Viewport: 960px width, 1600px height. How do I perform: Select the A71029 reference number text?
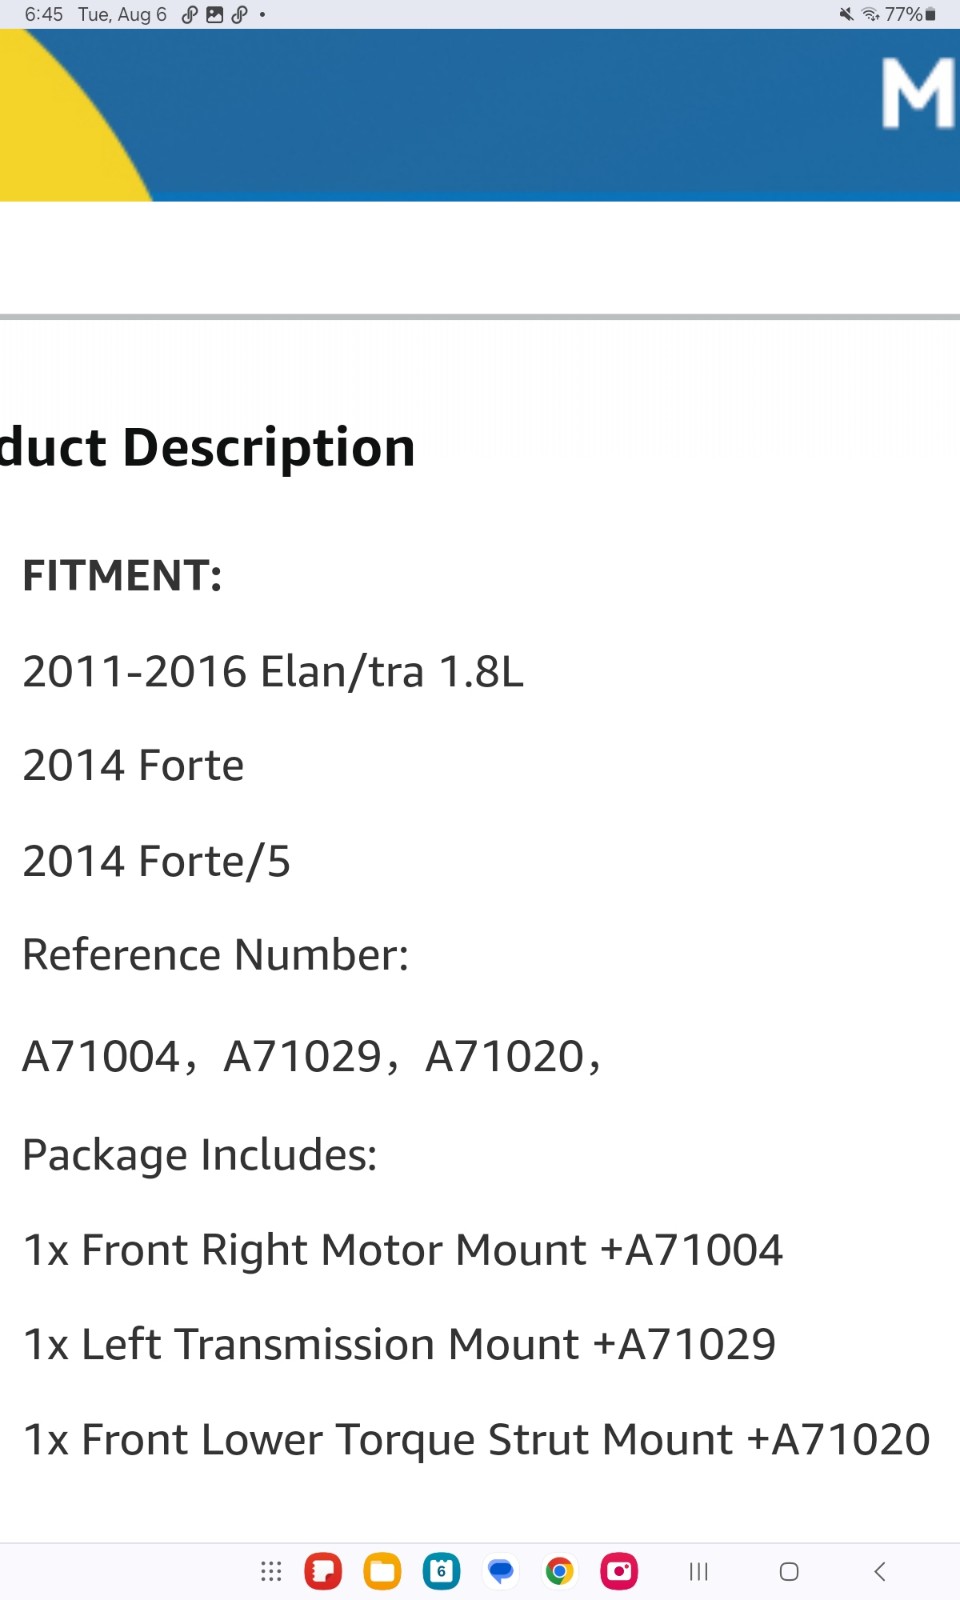click(303, 1057)
